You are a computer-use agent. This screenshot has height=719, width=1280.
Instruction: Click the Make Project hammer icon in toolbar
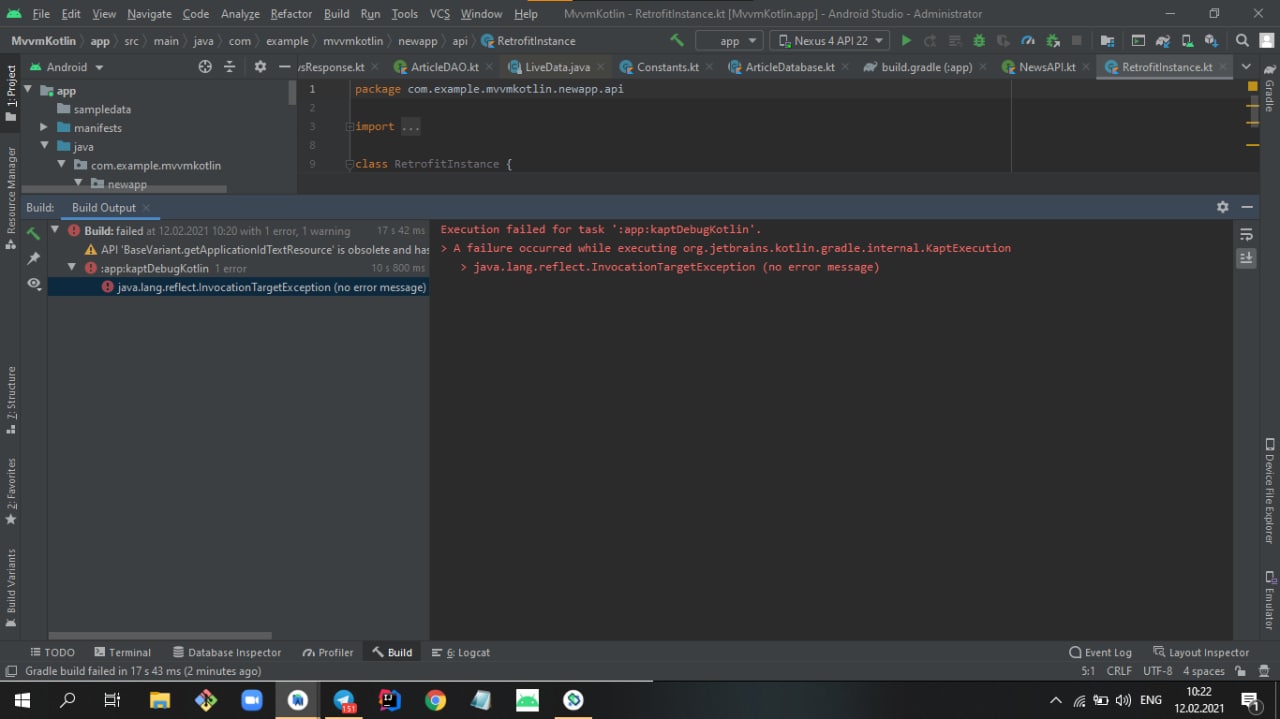pyautogui.click(x=677, y=41)
